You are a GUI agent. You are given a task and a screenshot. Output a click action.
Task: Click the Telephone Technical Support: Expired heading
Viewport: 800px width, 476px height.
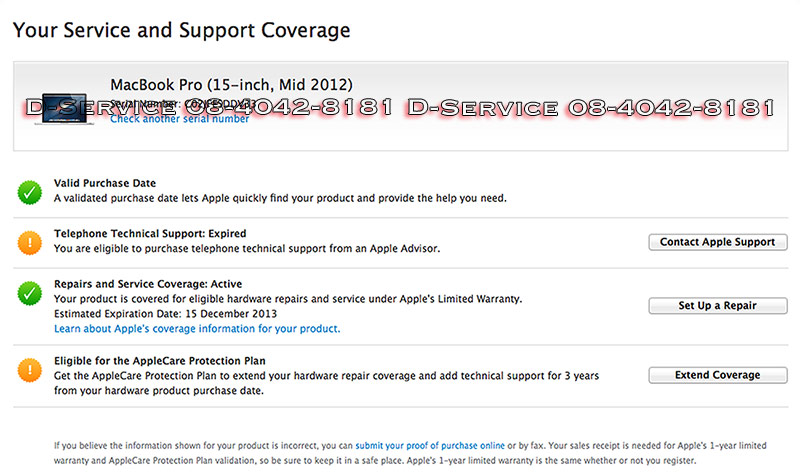[x=150, y=234]
